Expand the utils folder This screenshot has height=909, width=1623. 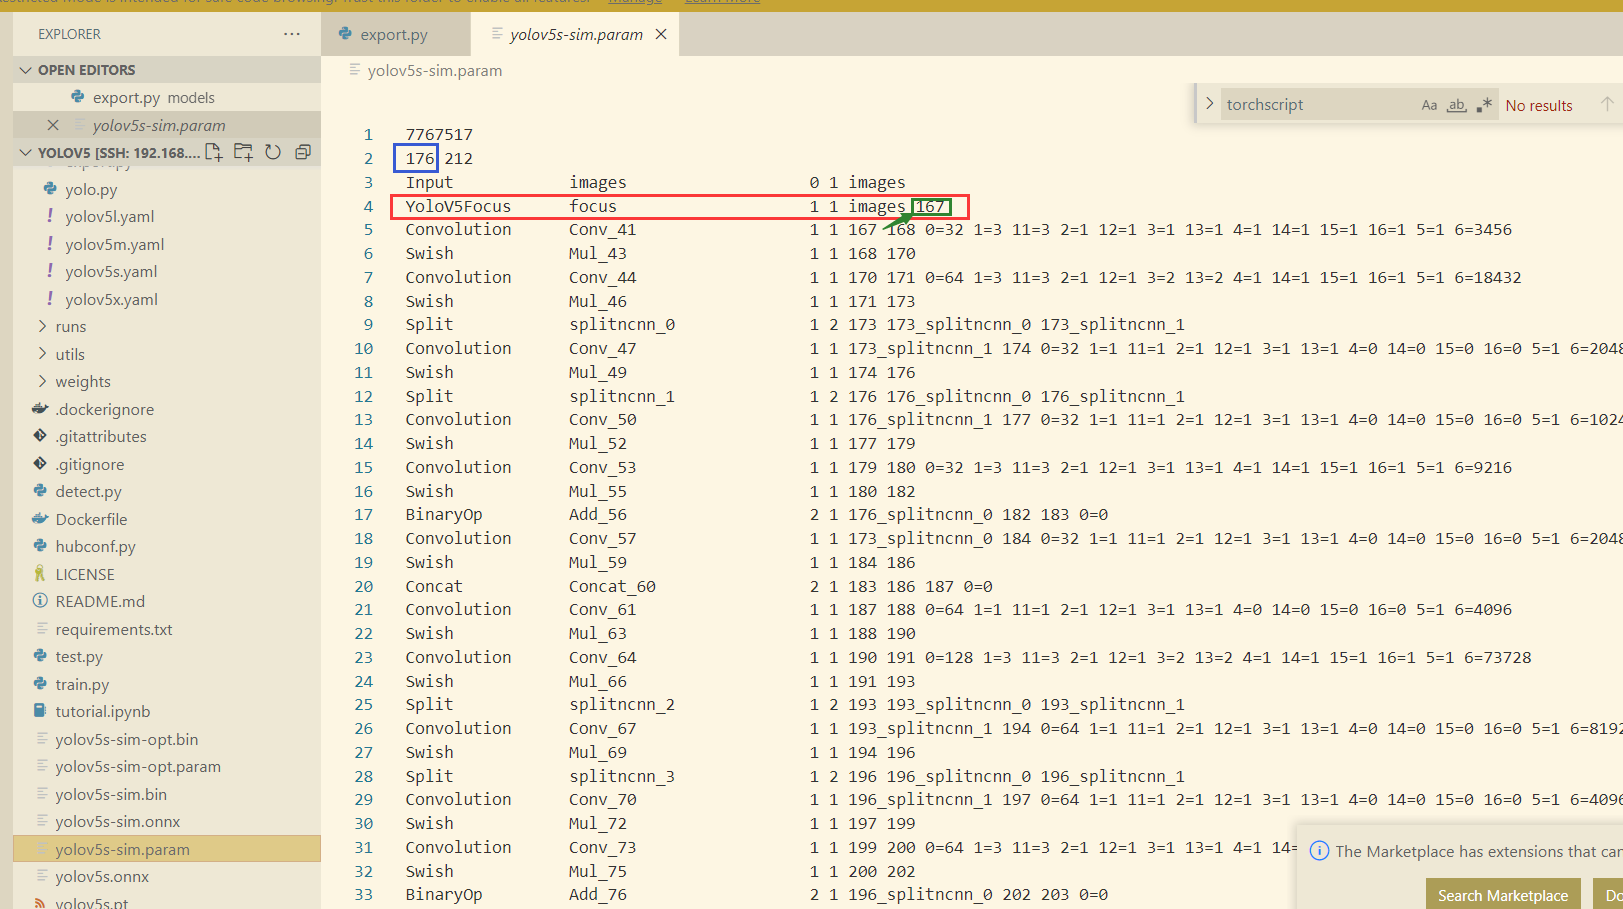tap(42, 354)
